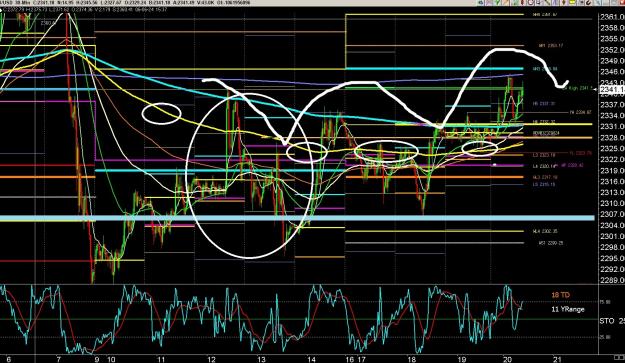This screenshot has height=363, width=625.
Task: Click date label 12 on time axis
Action: pos(211,359)
